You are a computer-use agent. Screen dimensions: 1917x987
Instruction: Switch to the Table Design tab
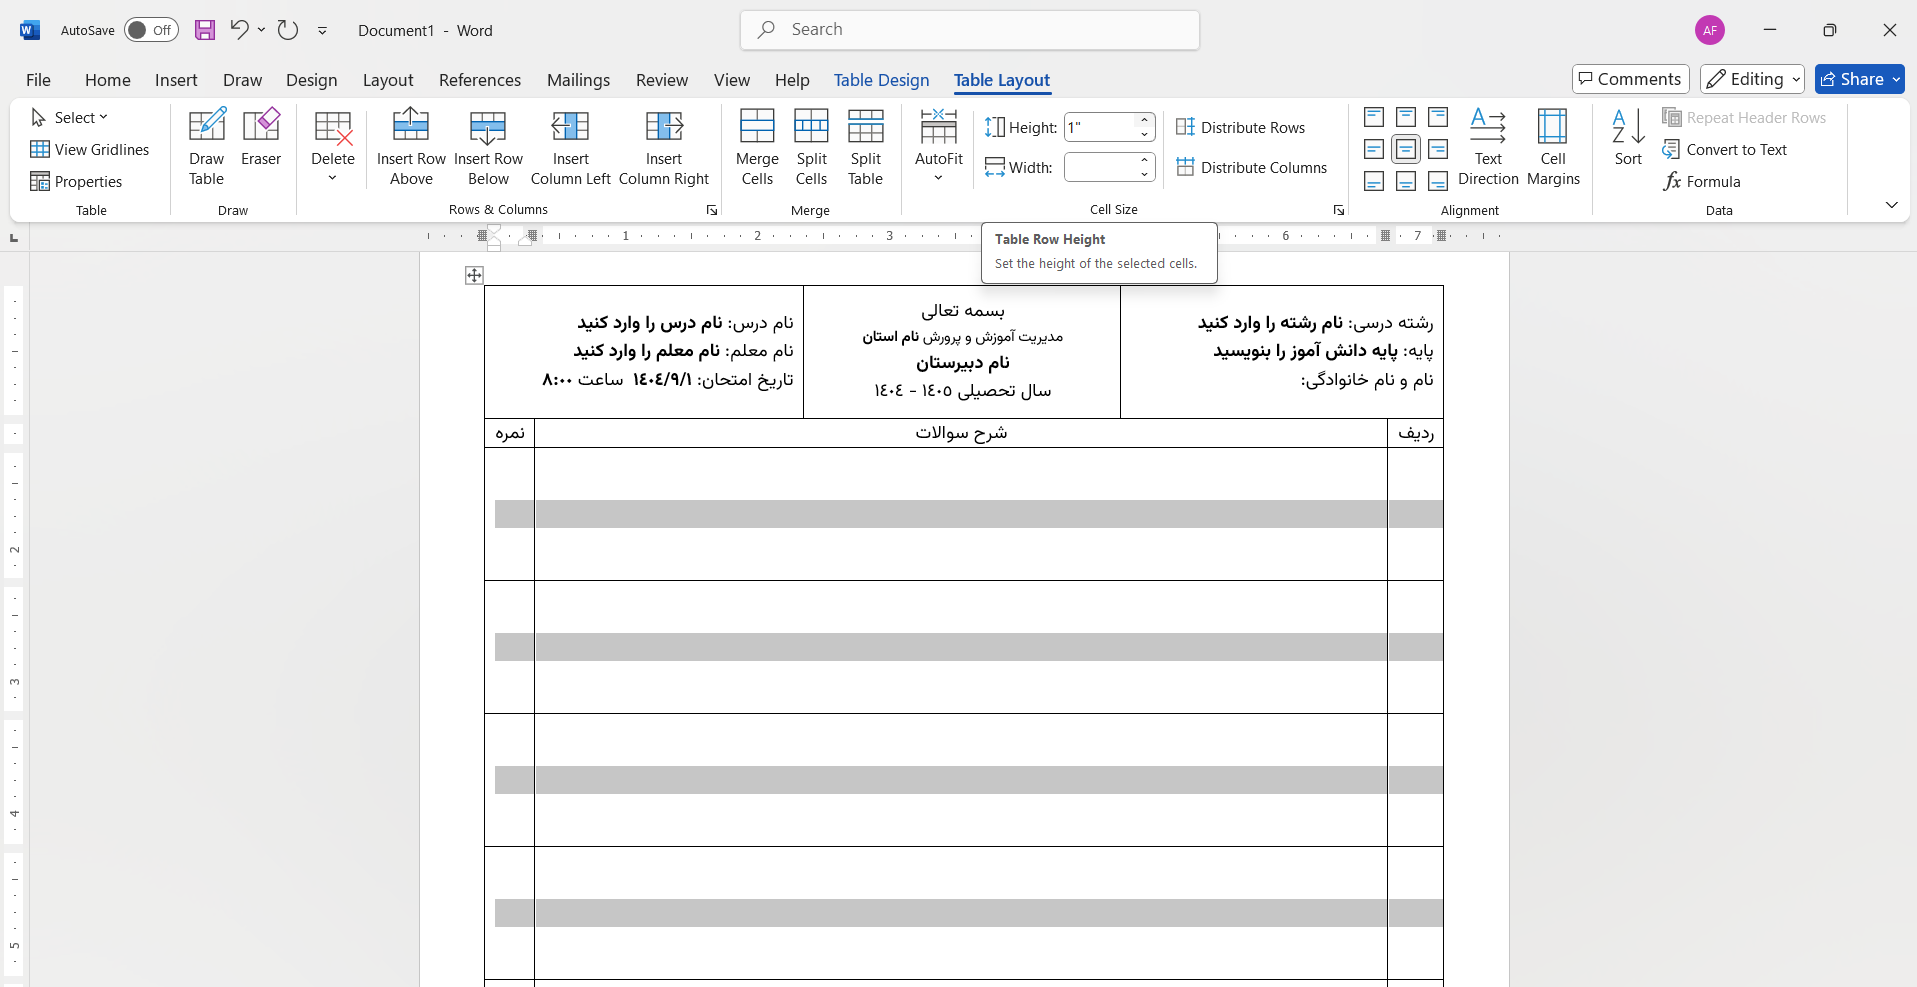point(882,80)
